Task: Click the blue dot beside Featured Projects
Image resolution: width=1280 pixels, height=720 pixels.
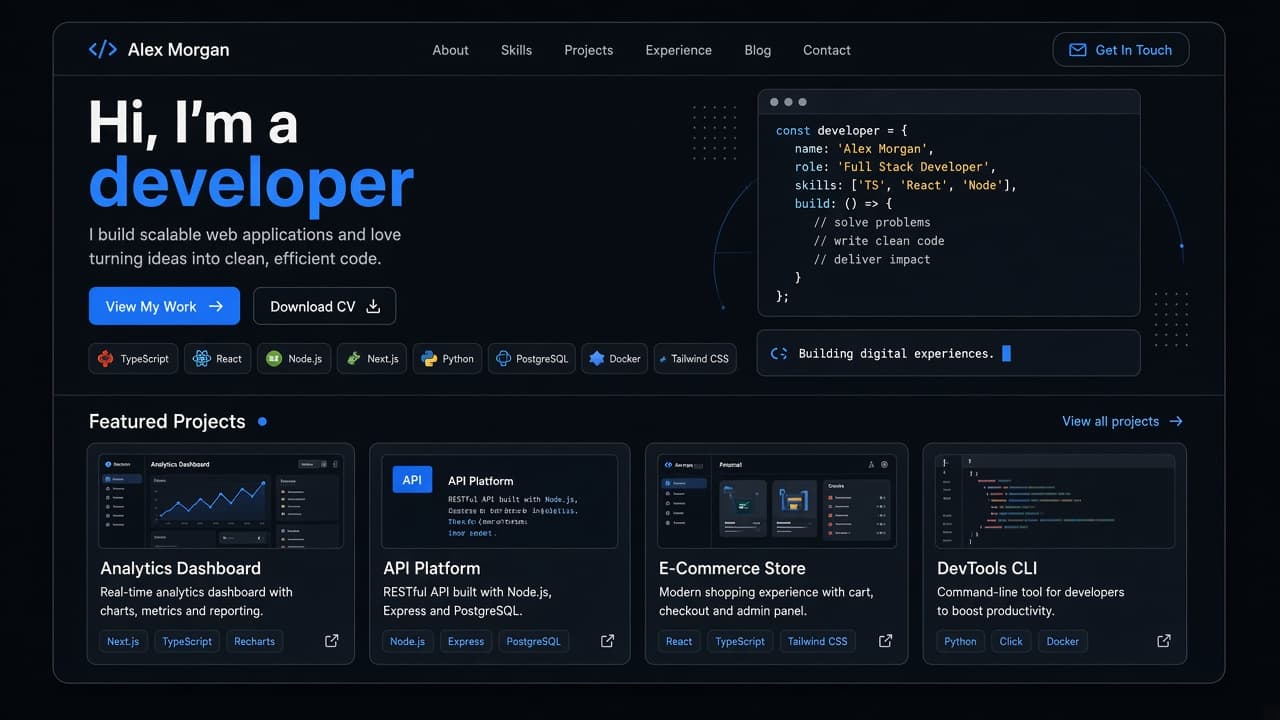Action: pyautogui.click(x=262, y=422)
